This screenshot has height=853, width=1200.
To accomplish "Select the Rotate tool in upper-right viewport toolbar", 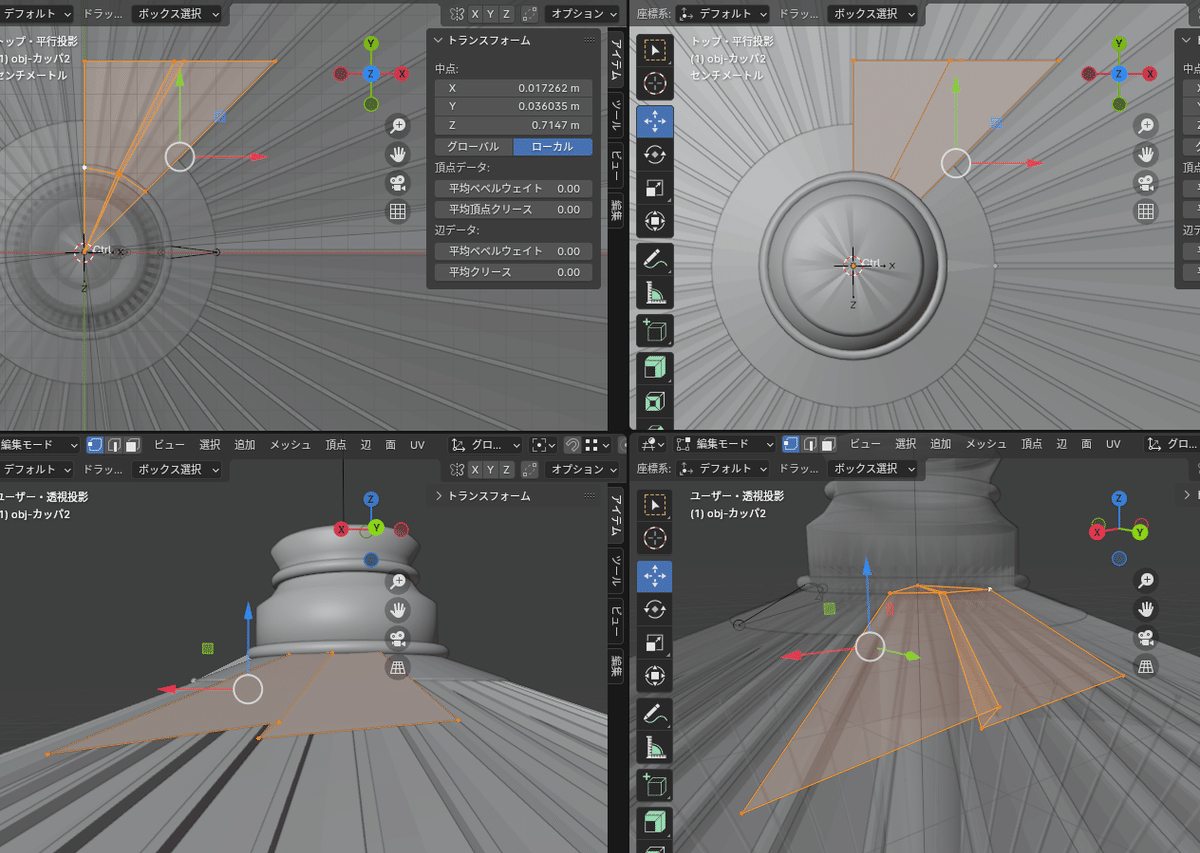I will 655,155.
